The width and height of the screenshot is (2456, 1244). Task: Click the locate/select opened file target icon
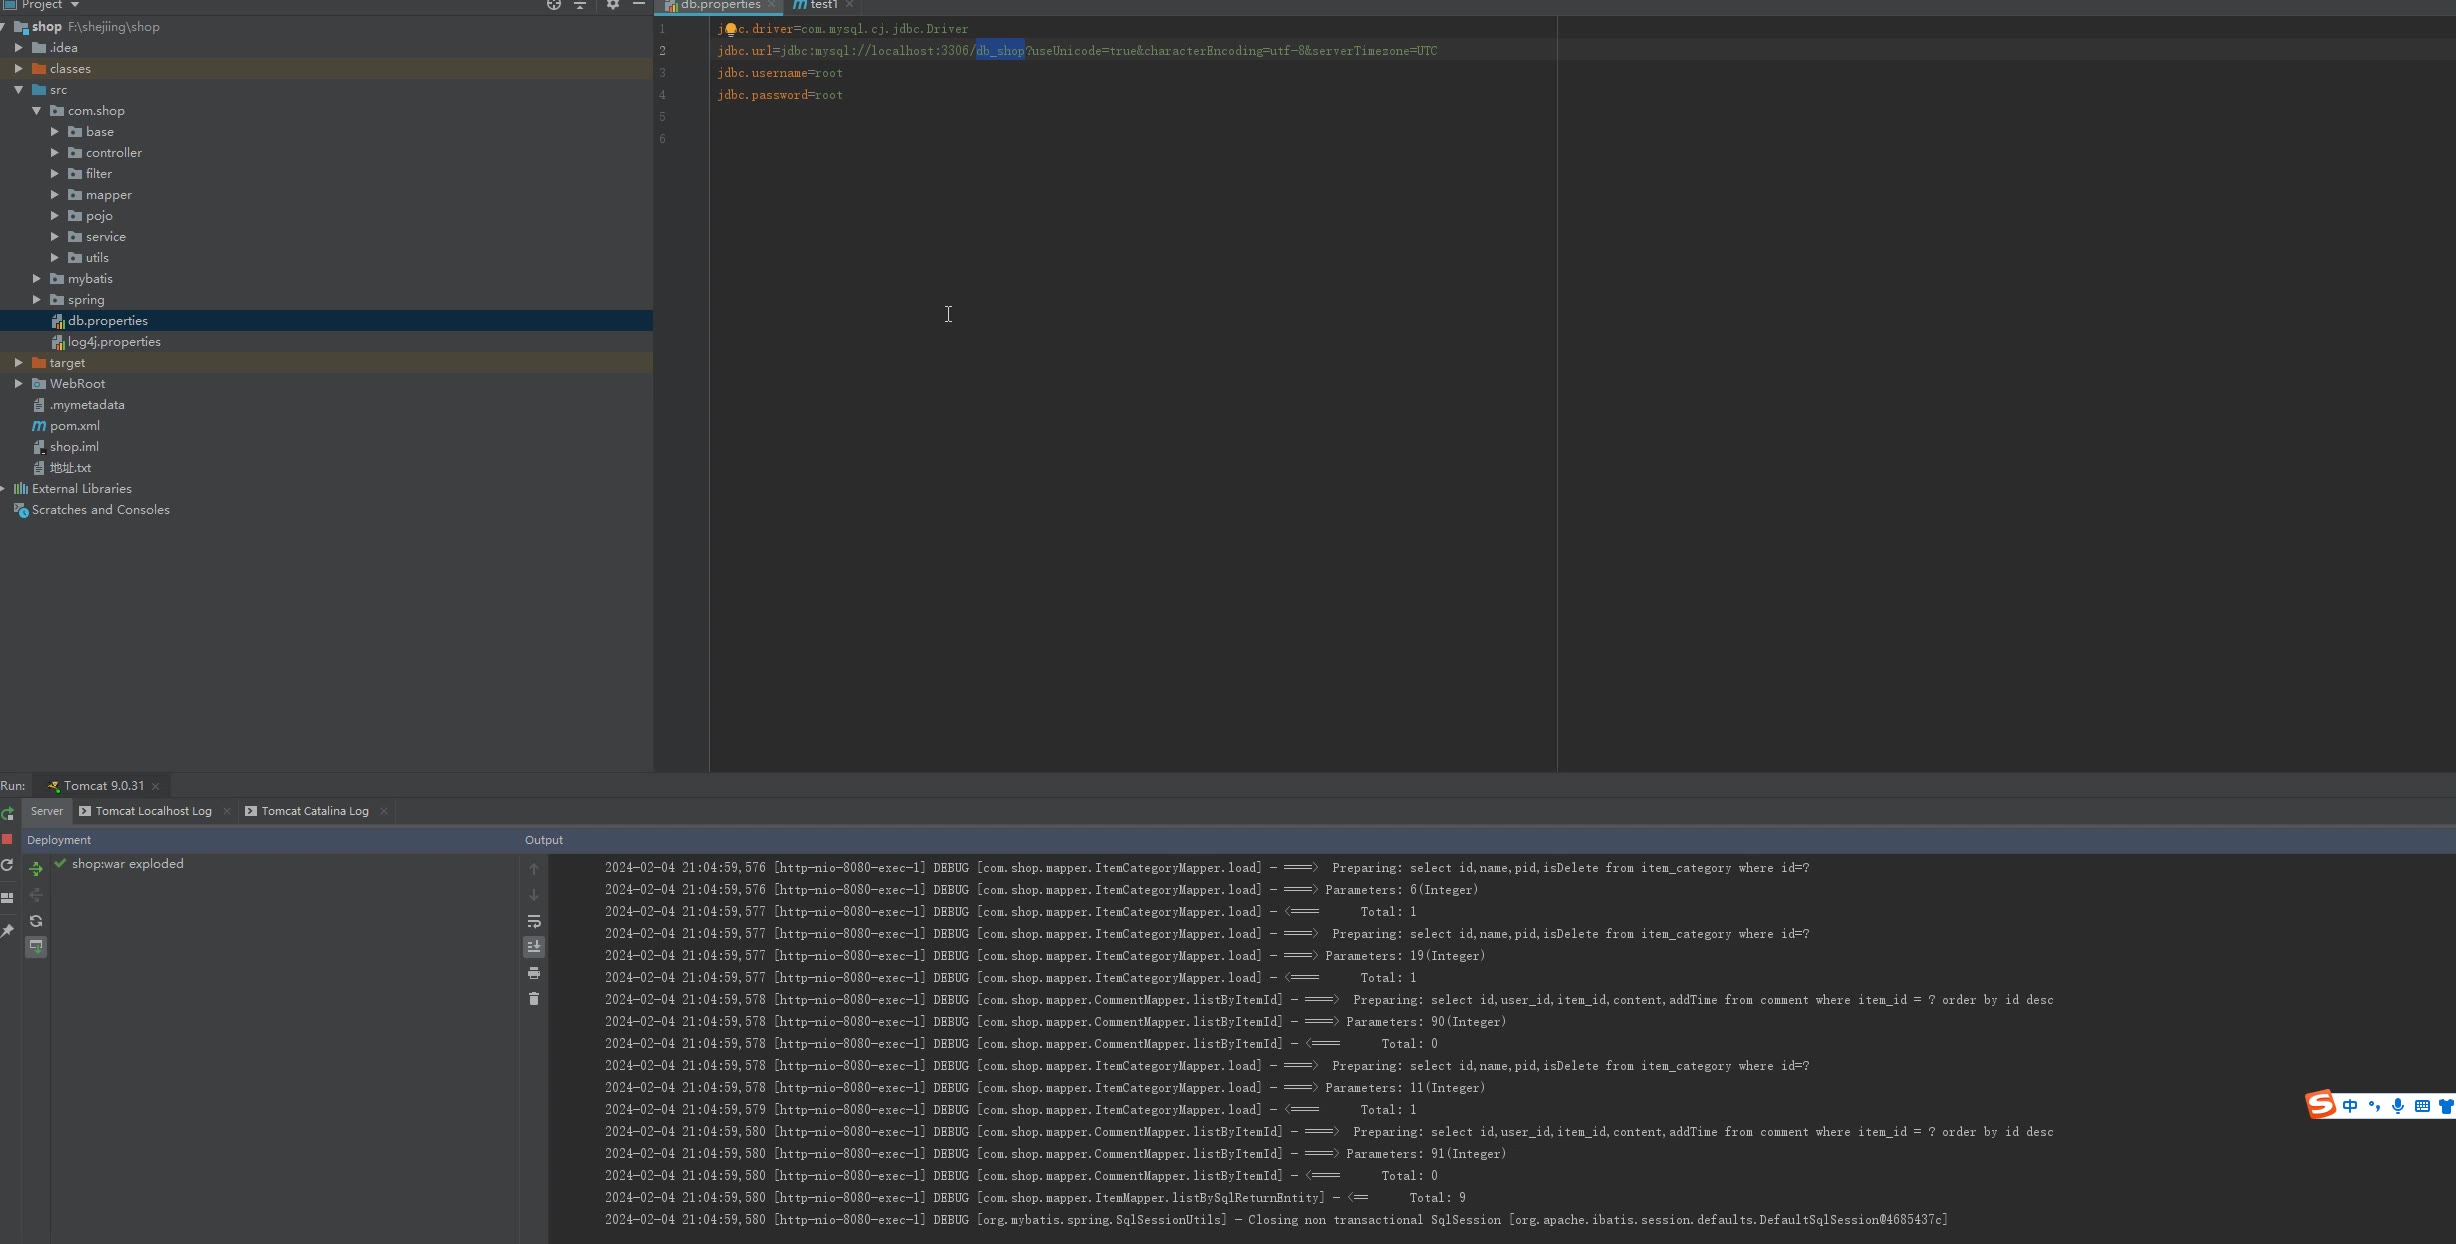click(x=553, y=5)
